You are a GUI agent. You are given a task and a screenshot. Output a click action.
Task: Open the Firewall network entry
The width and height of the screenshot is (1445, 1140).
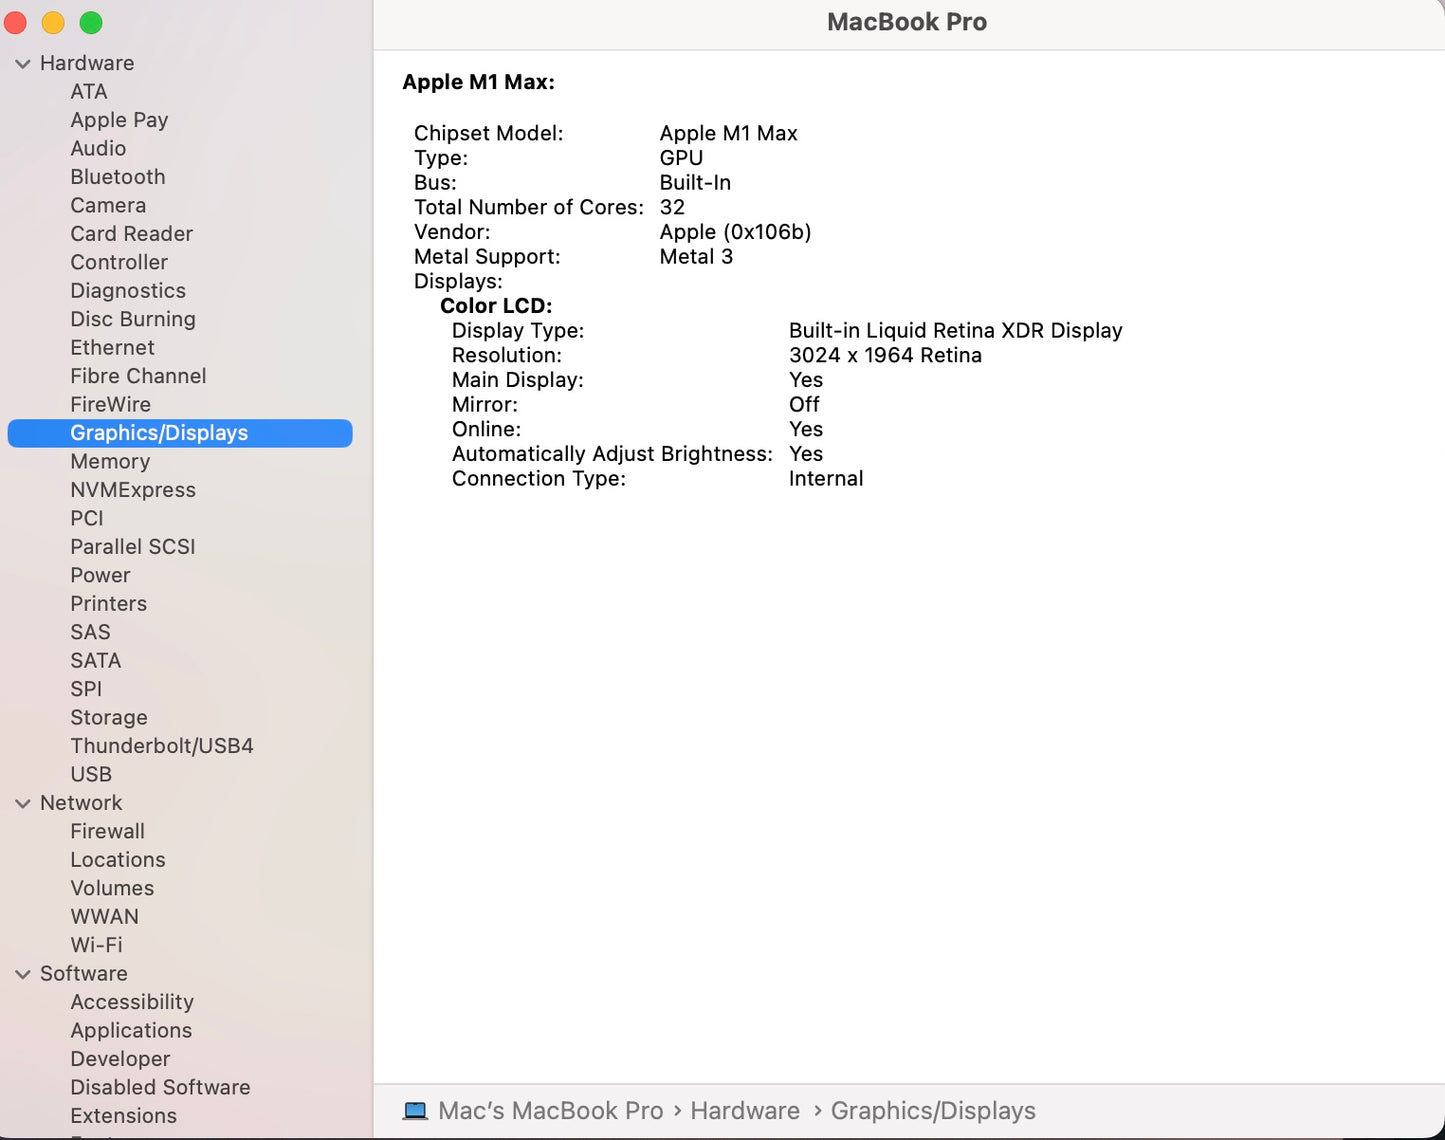click(x=108, y=832)
